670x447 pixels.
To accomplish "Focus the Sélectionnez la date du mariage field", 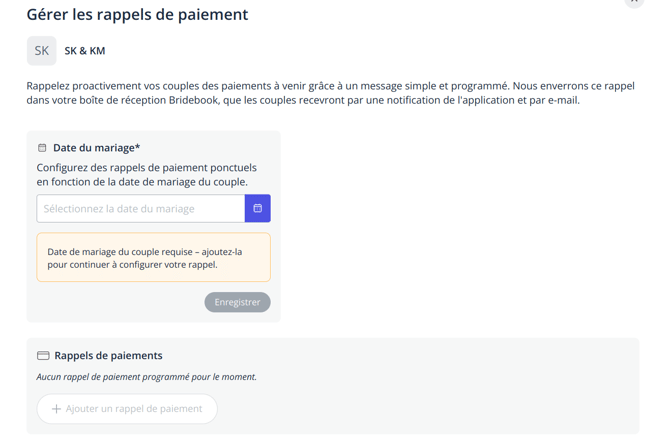I will point(141,208).
